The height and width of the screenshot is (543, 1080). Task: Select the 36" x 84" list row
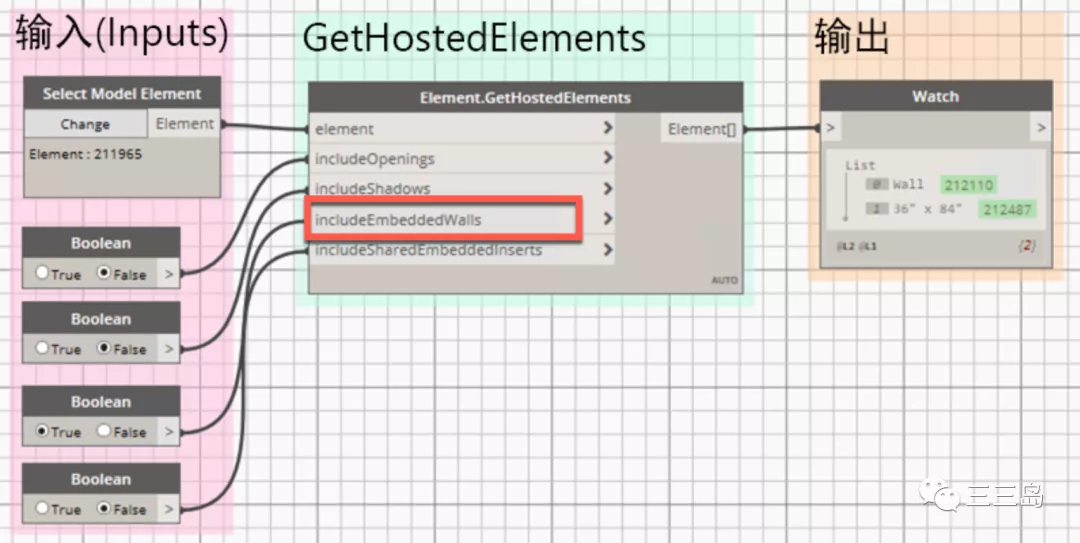951,209
